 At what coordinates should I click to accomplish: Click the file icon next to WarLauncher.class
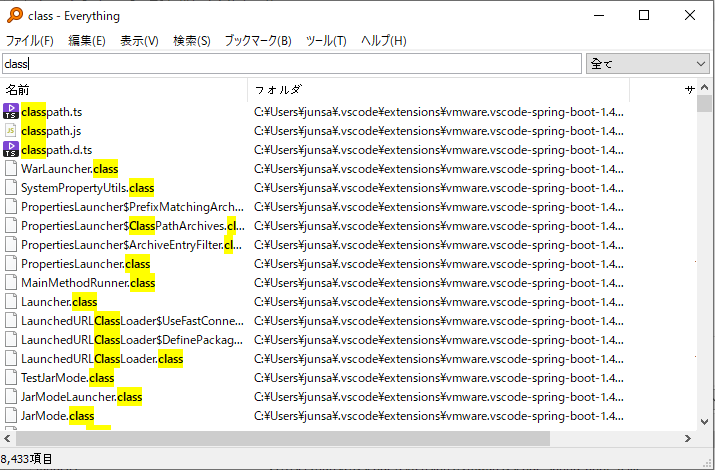[11, 169]
